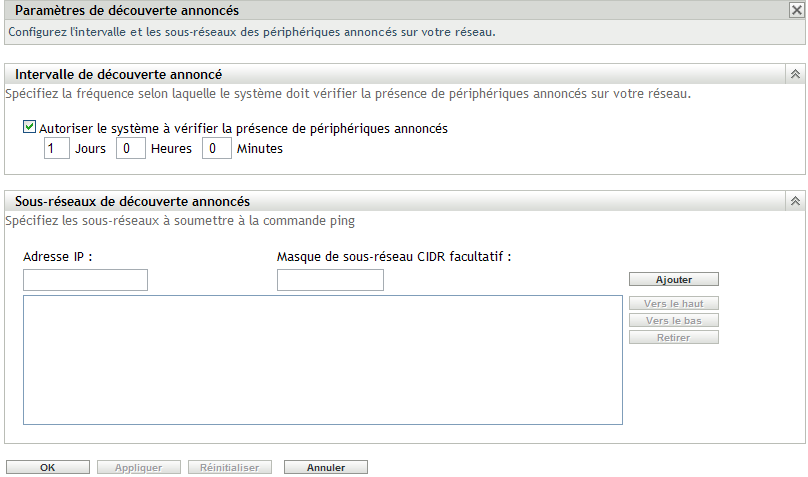
Task: Click the Minutes input field
Action: point(217,149)
